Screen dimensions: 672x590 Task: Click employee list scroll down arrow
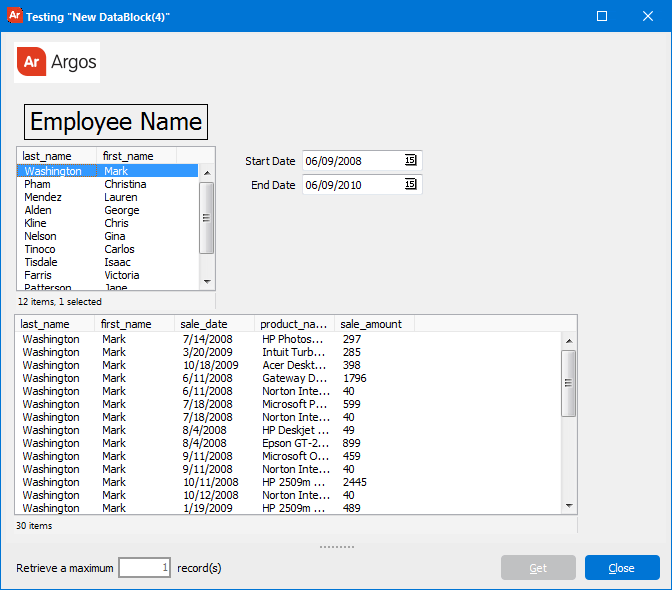pos(207,282)
